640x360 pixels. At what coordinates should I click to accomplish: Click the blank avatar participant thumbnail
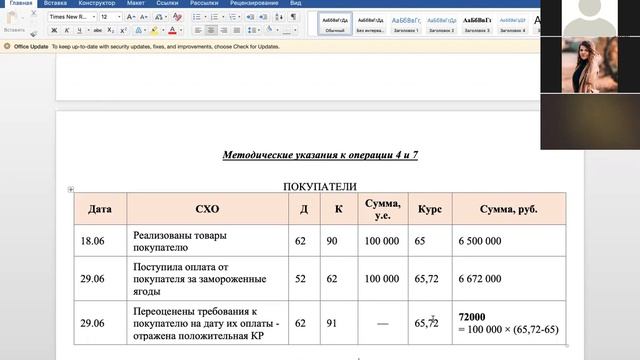click(x=590, y=18)
